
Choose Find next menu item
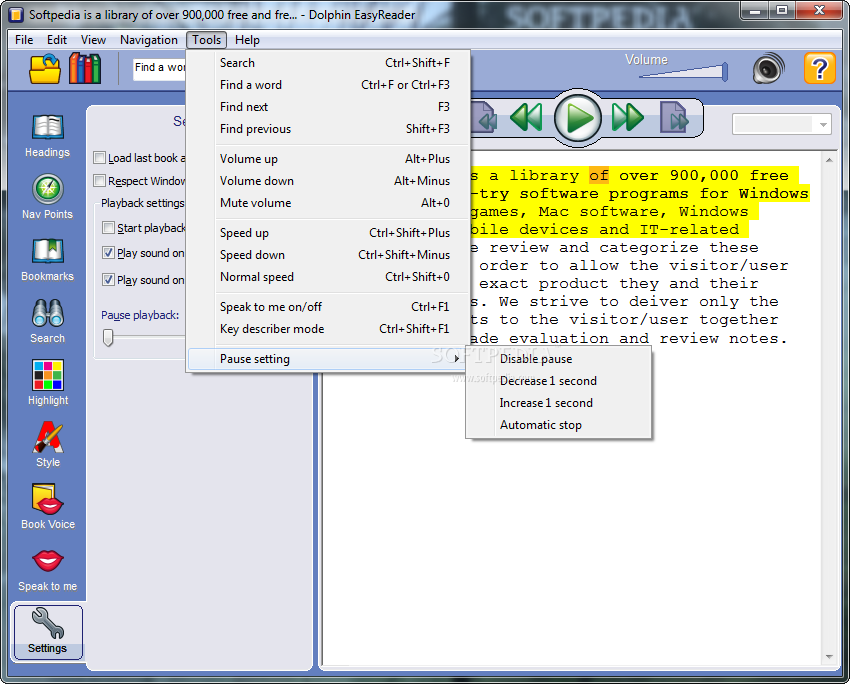tap(327, 107)
